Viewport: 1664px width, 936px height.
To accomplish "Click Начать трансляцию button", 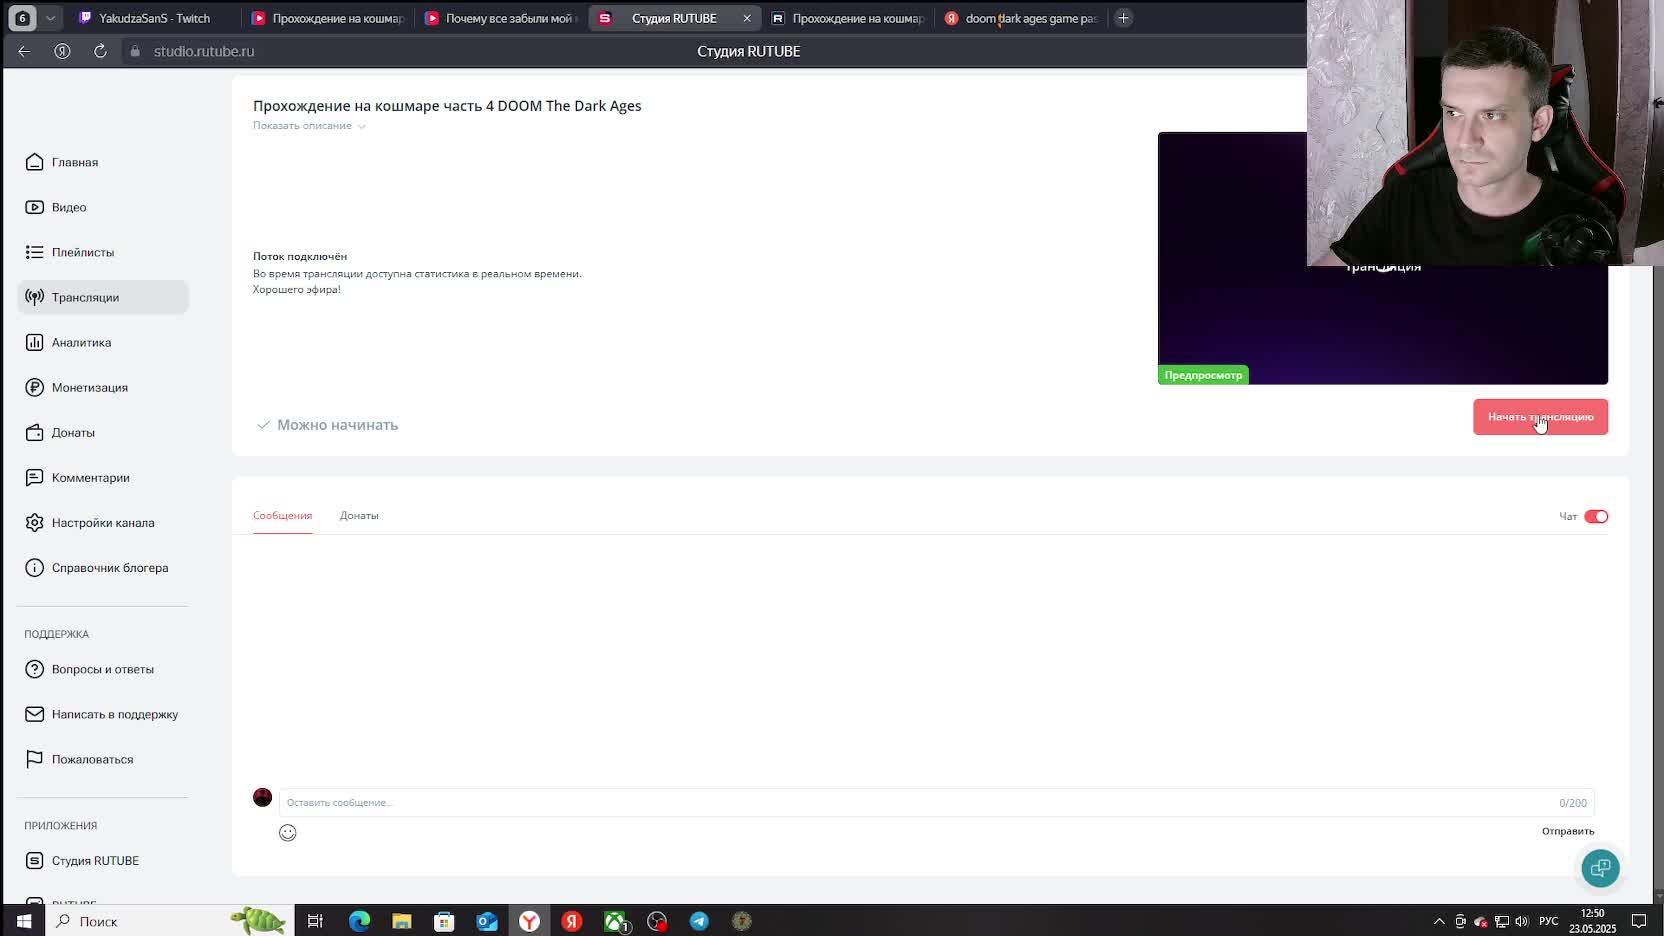I will [x=1540, y=417].
